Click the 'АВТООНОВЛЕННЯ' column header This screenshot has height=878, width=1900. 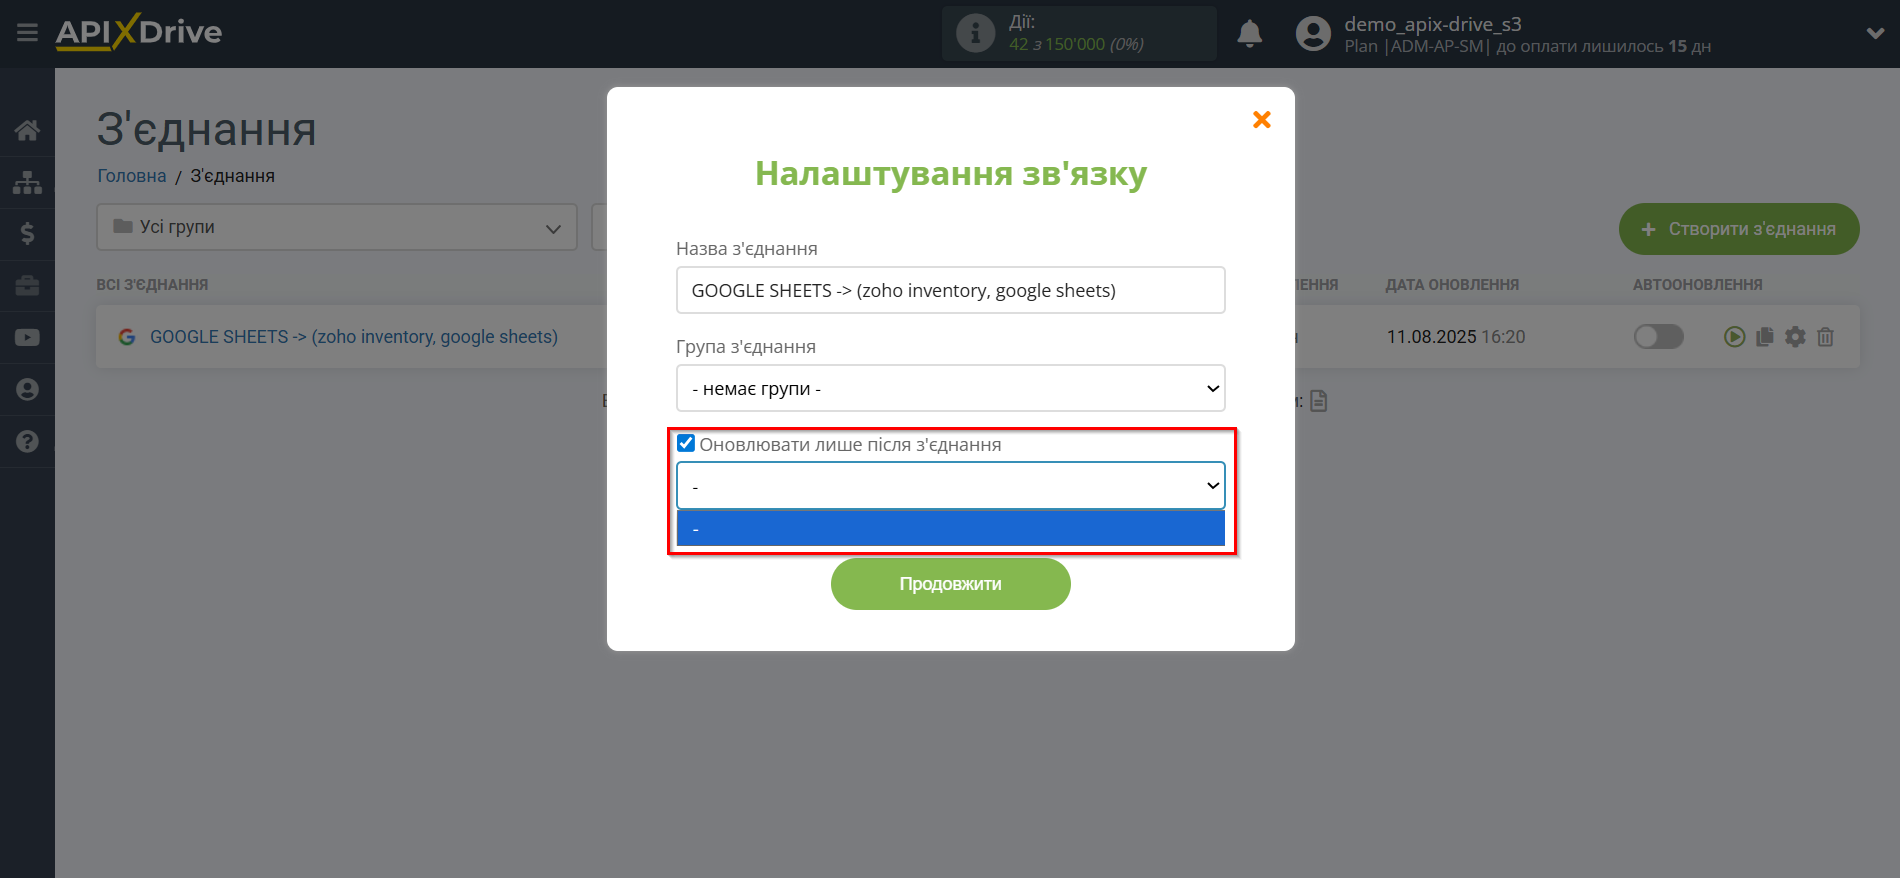pyautogui.click(x=1698, y=285)
